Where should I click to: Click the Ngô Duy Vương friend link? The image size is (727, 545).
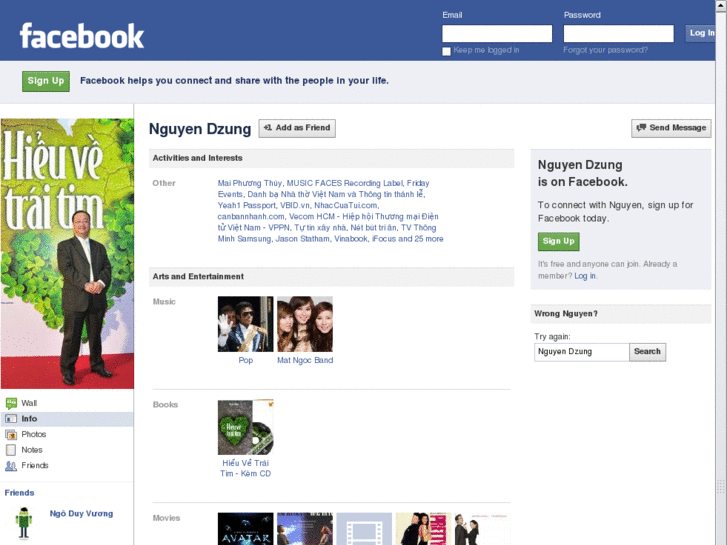(x=82, y=513)
